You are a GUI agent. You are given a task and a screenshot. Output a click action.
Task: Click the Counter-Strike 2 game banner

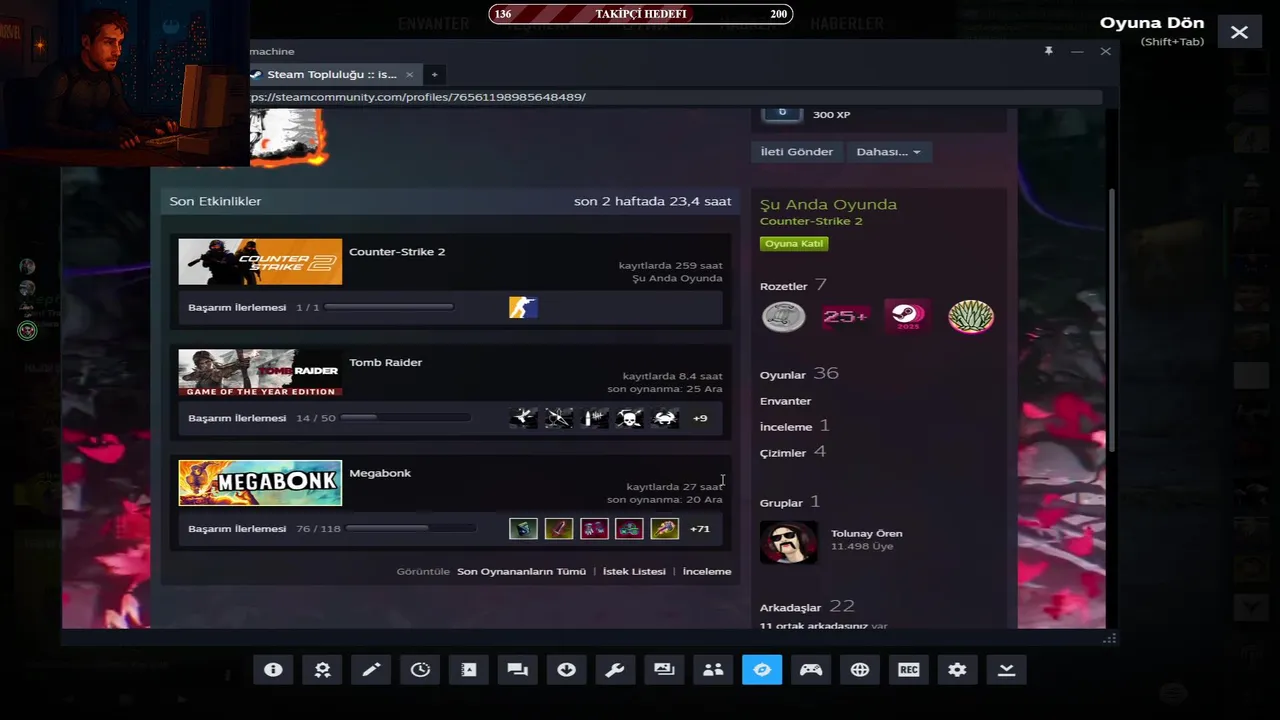tap(260, 262)
